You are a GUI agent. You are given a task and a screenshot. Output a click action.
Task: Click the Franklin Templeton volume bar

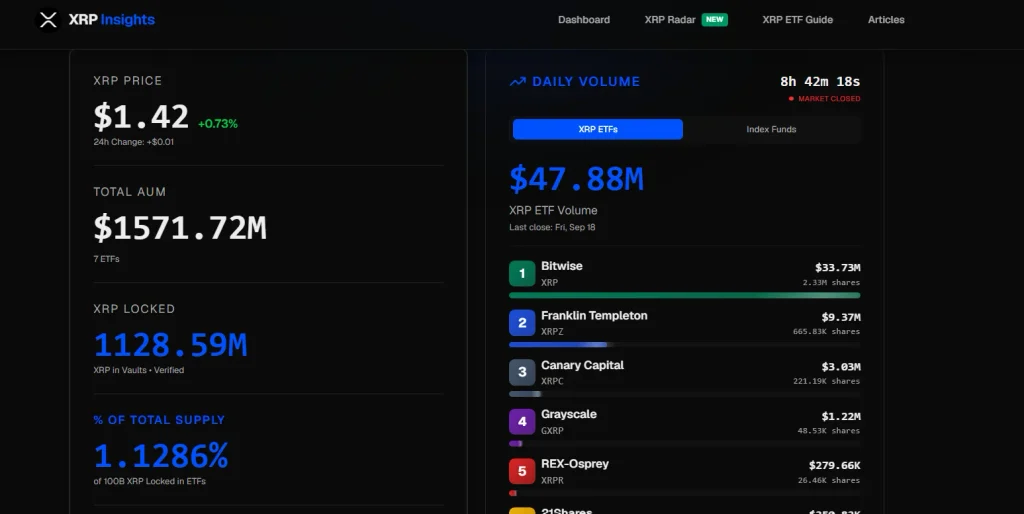point(684,345)
